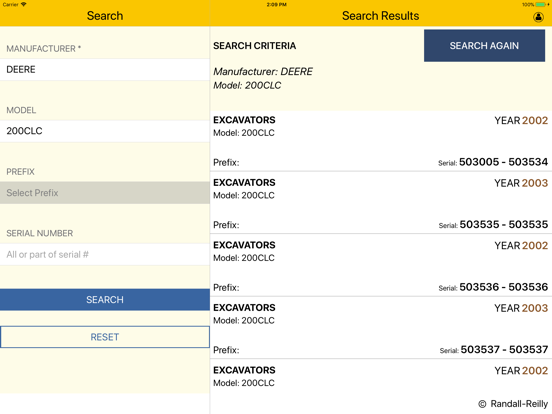Viewport: 552px width, 414px height.
Task: Focus the Model field containing 200CLC
Action: (105, 131)
